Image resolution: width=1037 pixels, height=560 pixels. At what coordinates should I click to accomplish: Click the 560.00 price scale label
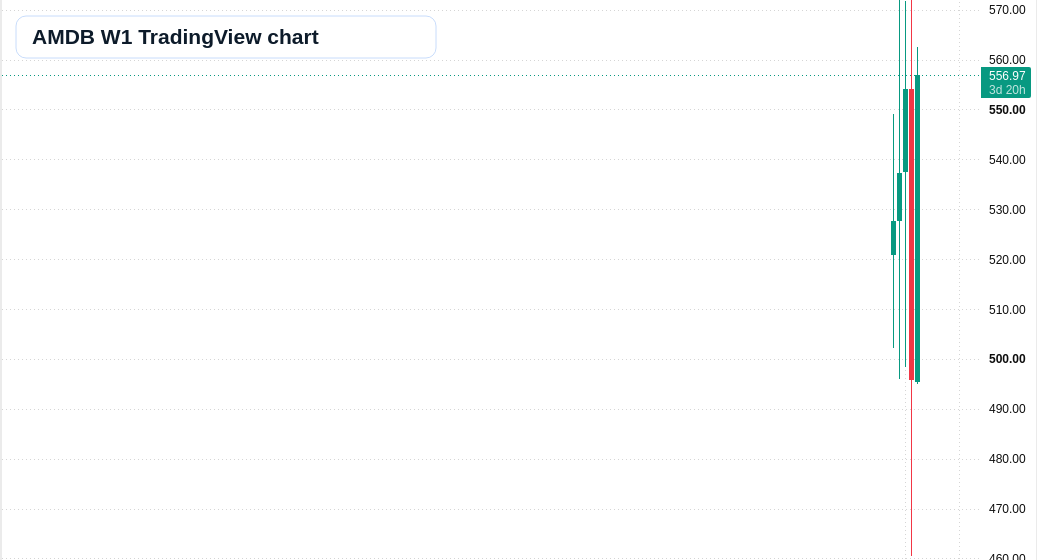(1007, 60)
